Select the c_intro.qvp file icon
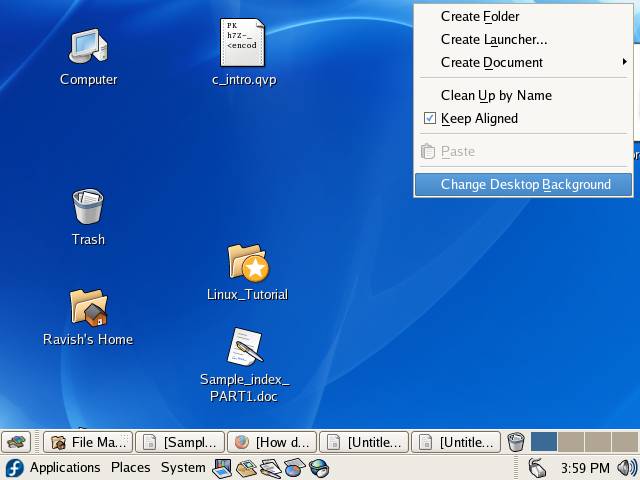Image resolution: width=640 pixels, height=480 pixels. pyautogui.click(x=243, y=43)
